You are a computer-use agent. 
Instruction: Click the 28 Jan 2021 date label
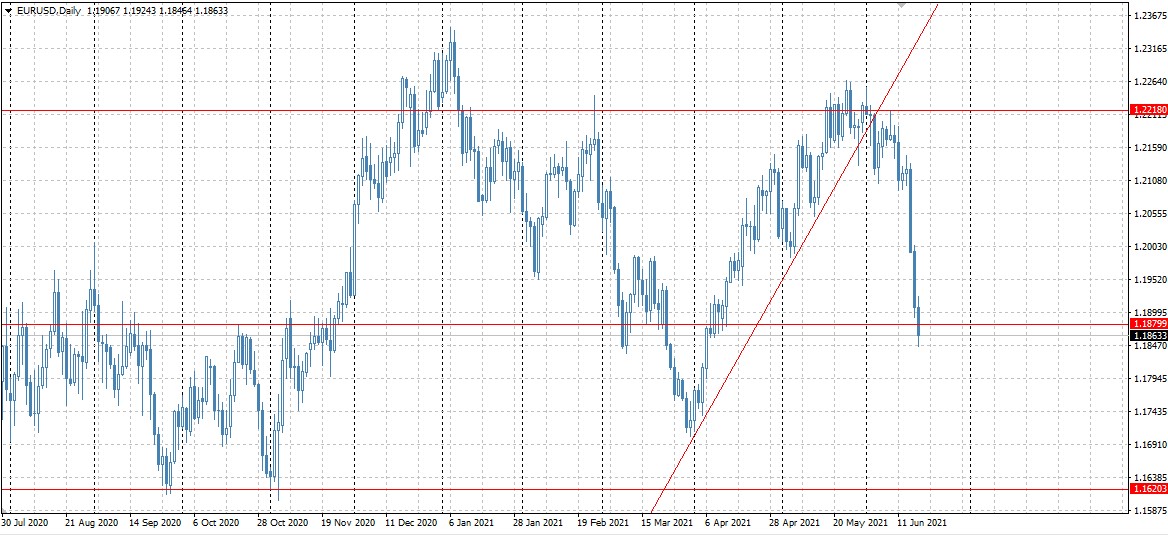click(539, 523)
